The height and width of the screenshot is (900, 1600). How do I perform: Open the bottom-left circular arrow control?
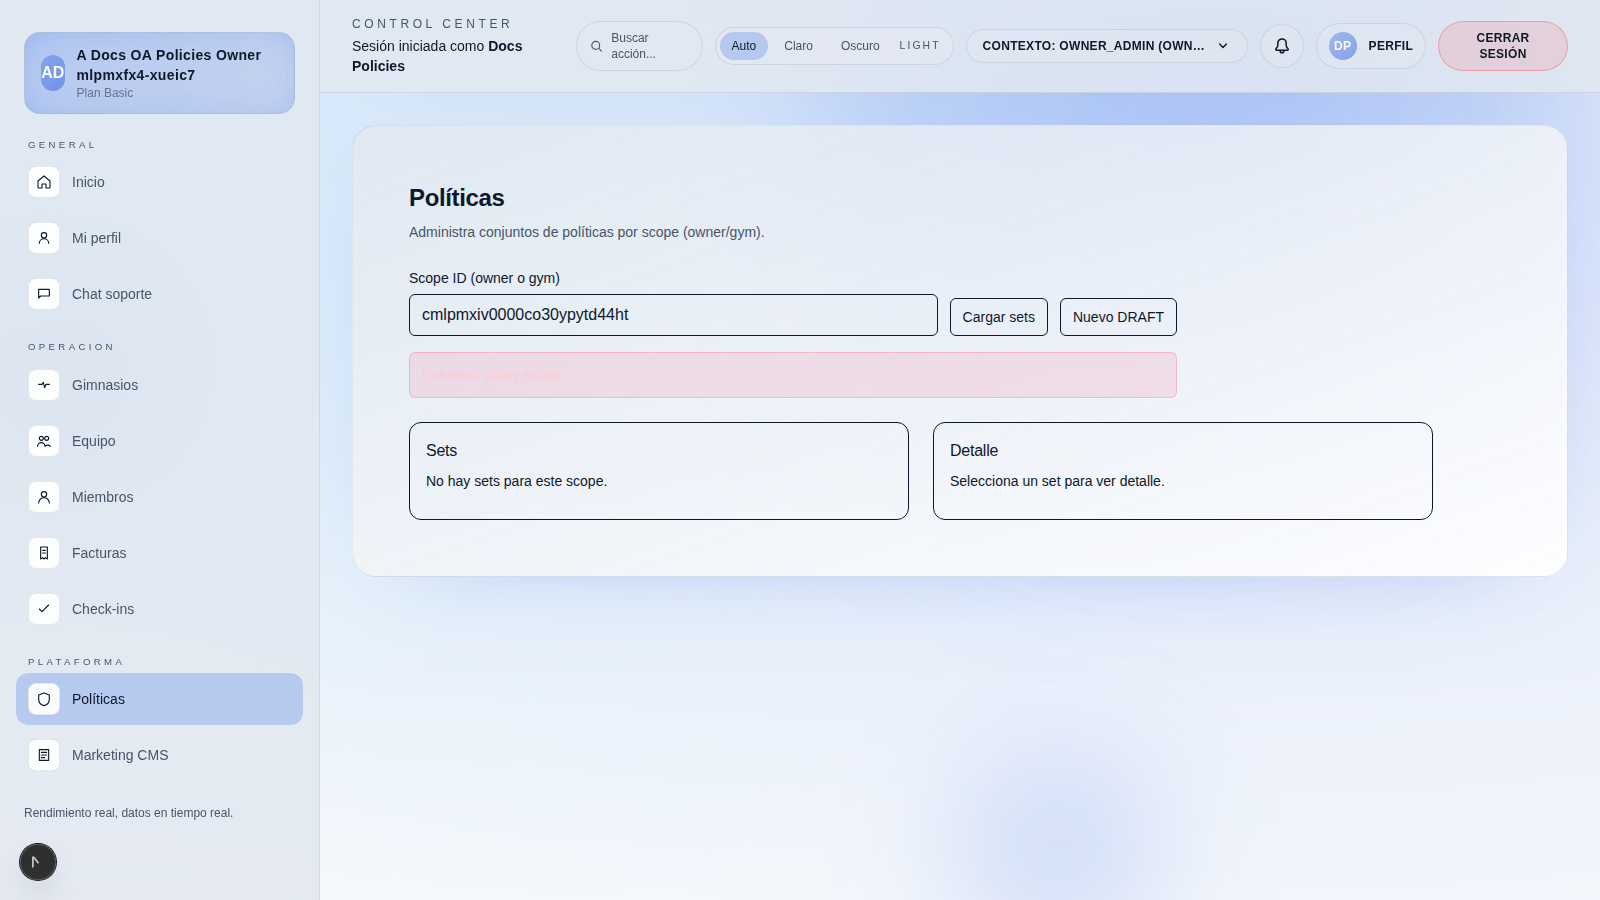pyautogui.click(x=38, y=861)
